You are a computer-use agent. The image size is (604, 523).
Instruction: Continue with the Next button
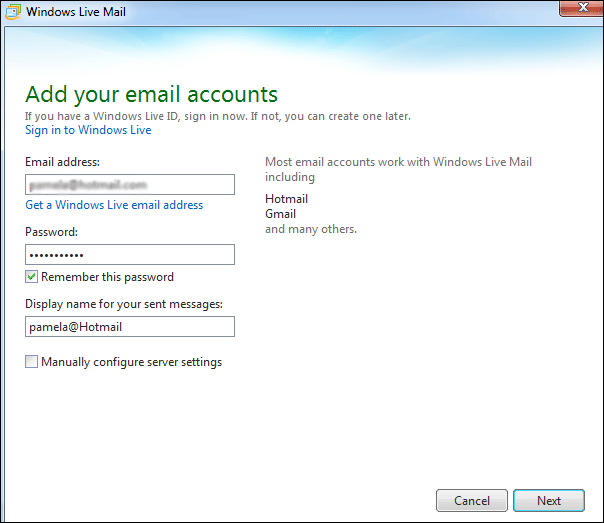point(549,500)
